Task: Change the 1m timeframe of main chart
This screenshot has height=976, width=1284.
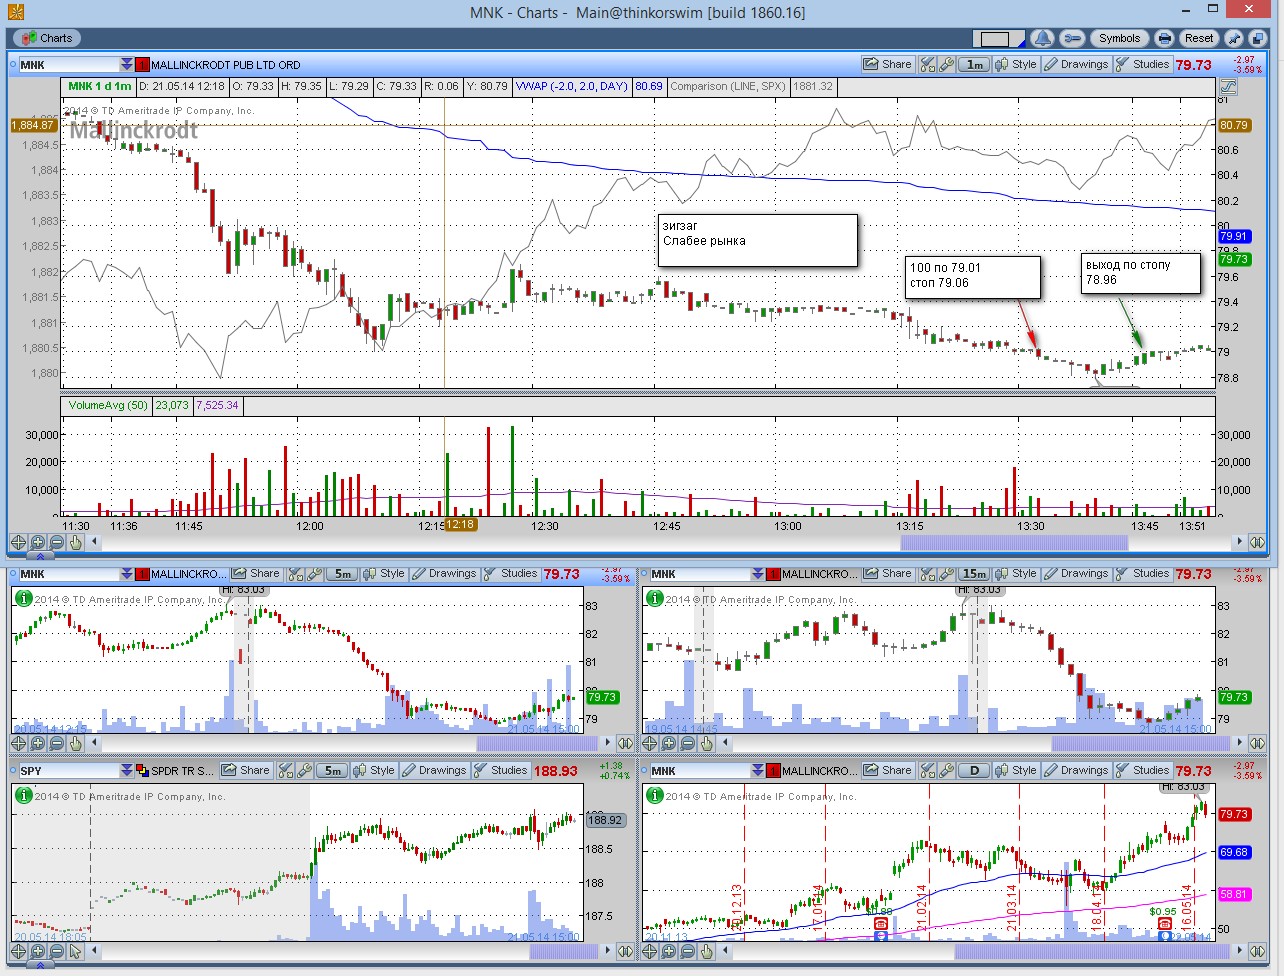Action: [974, 64]
